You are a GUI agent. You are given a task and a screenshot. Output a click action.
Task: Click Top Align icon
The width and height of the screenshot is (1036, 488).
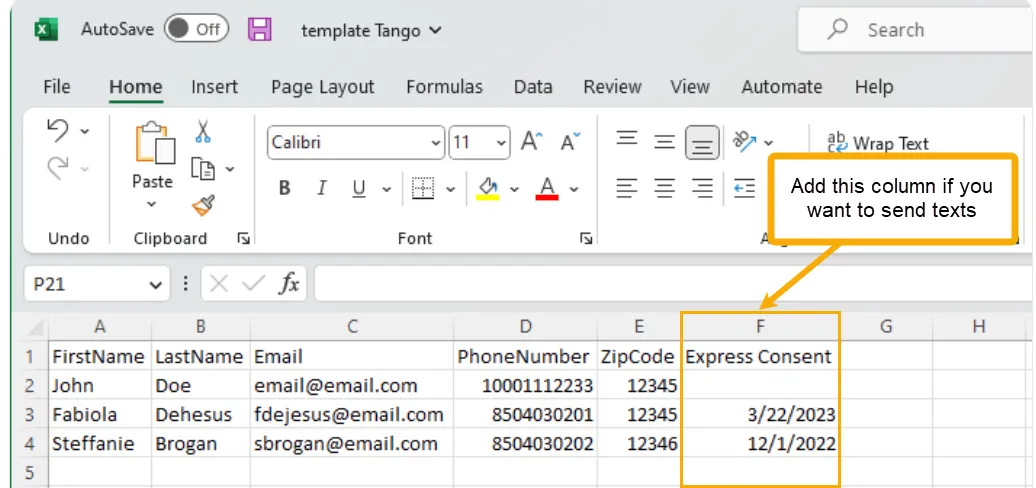click(626, 140)
